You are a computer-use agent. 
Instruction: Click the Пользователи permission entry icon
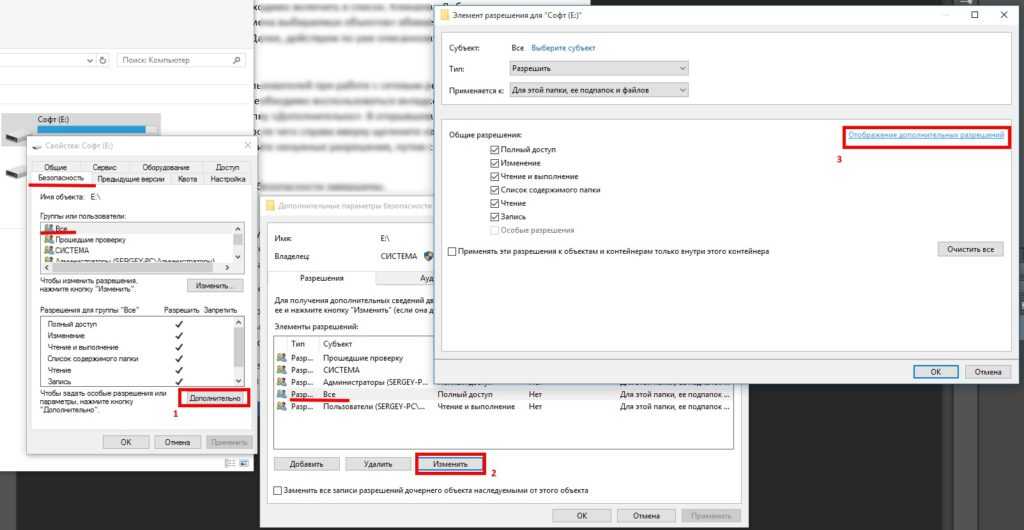[x=281, y=407]
